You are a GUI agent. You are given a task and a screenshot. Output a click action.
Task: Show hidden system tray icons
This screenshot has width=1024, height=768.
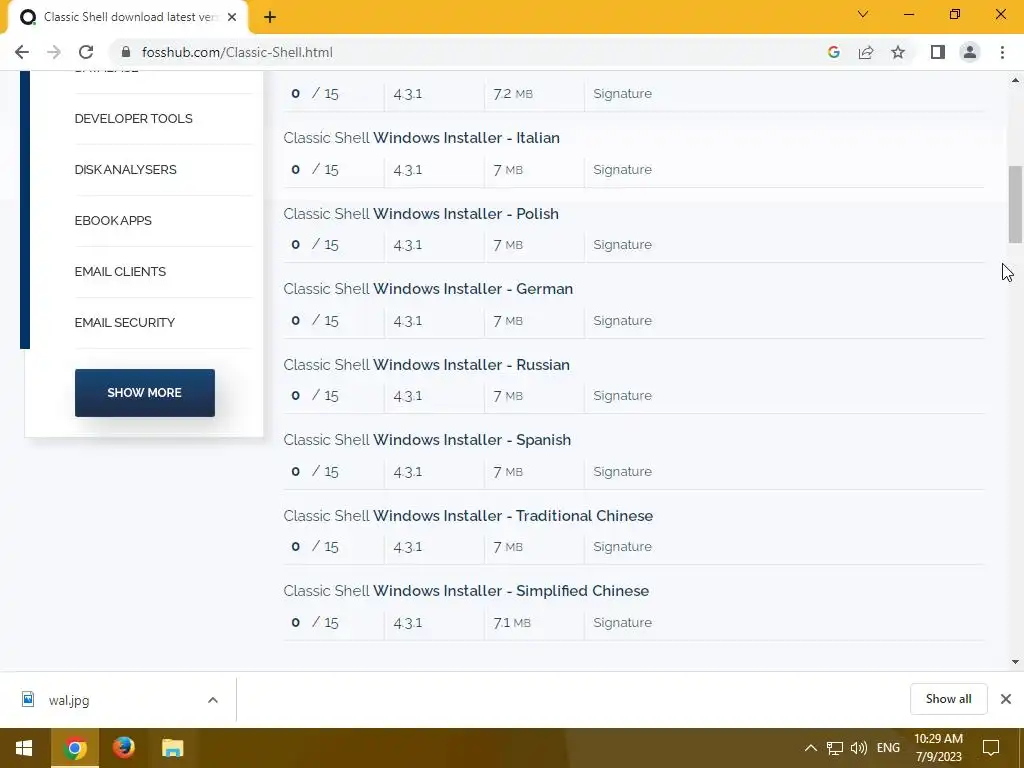tap(810, 748)
